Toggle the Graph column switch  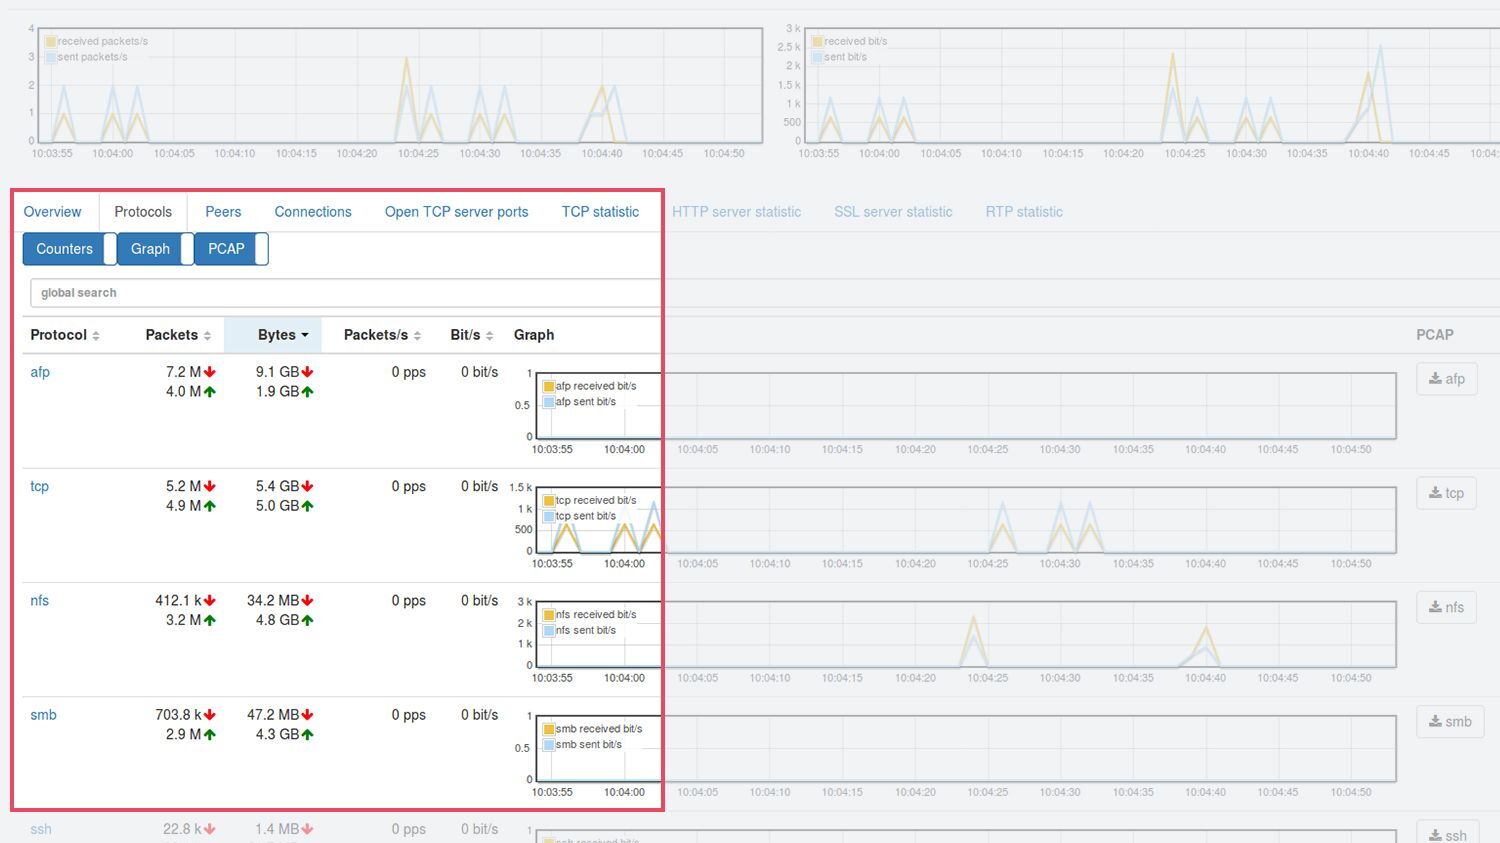point(187,249)
